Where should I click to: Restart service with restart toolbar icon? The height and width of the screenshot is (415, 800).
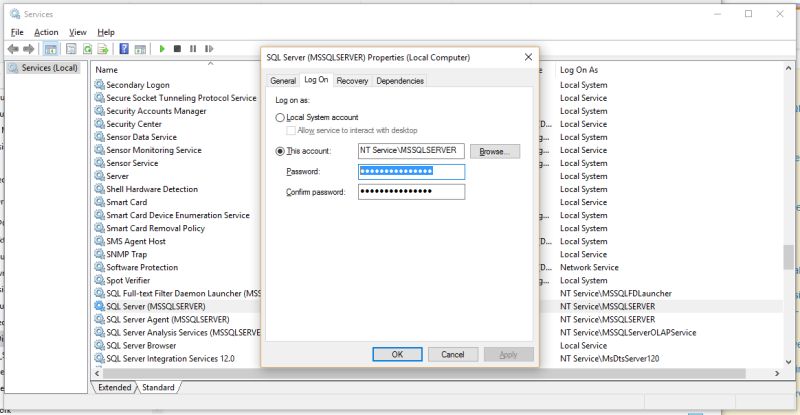click(x=209, y=49)
